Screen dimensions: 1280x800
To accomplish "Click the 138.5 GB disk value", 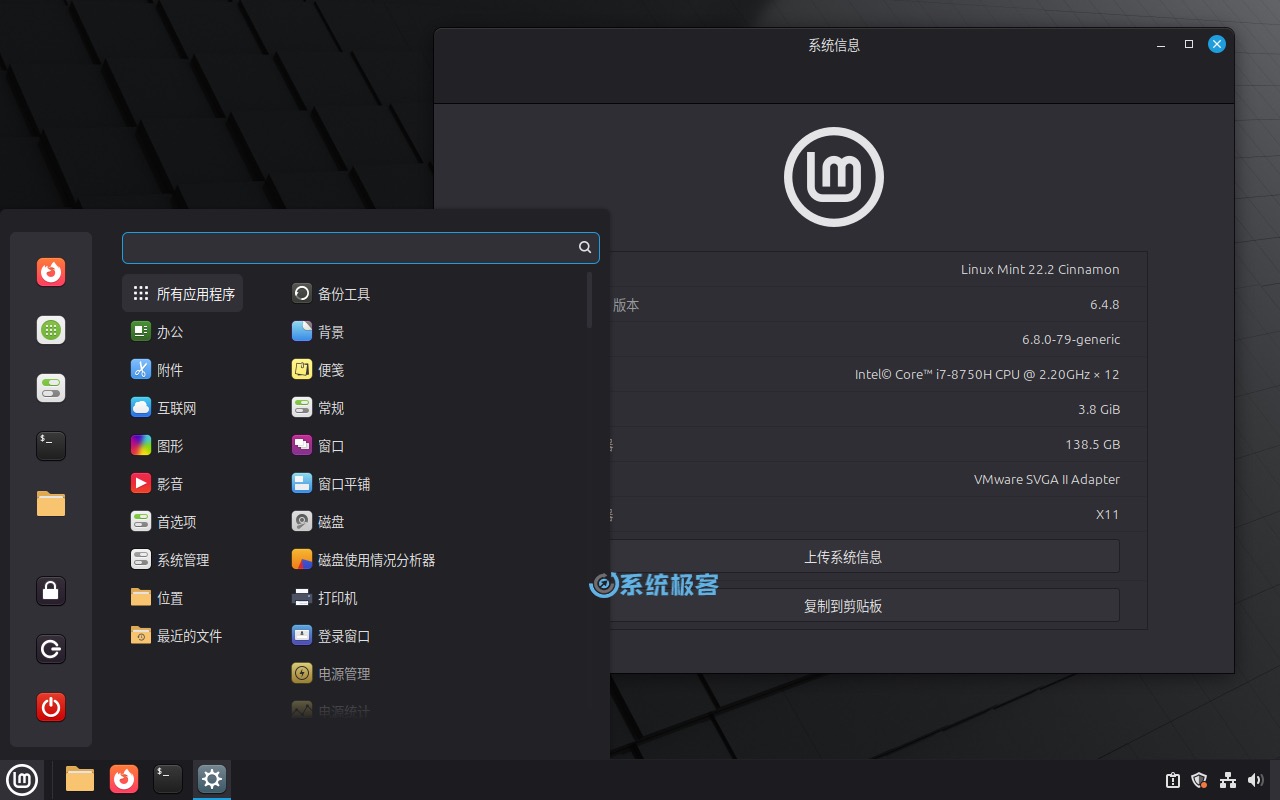I will [1093, 444].
